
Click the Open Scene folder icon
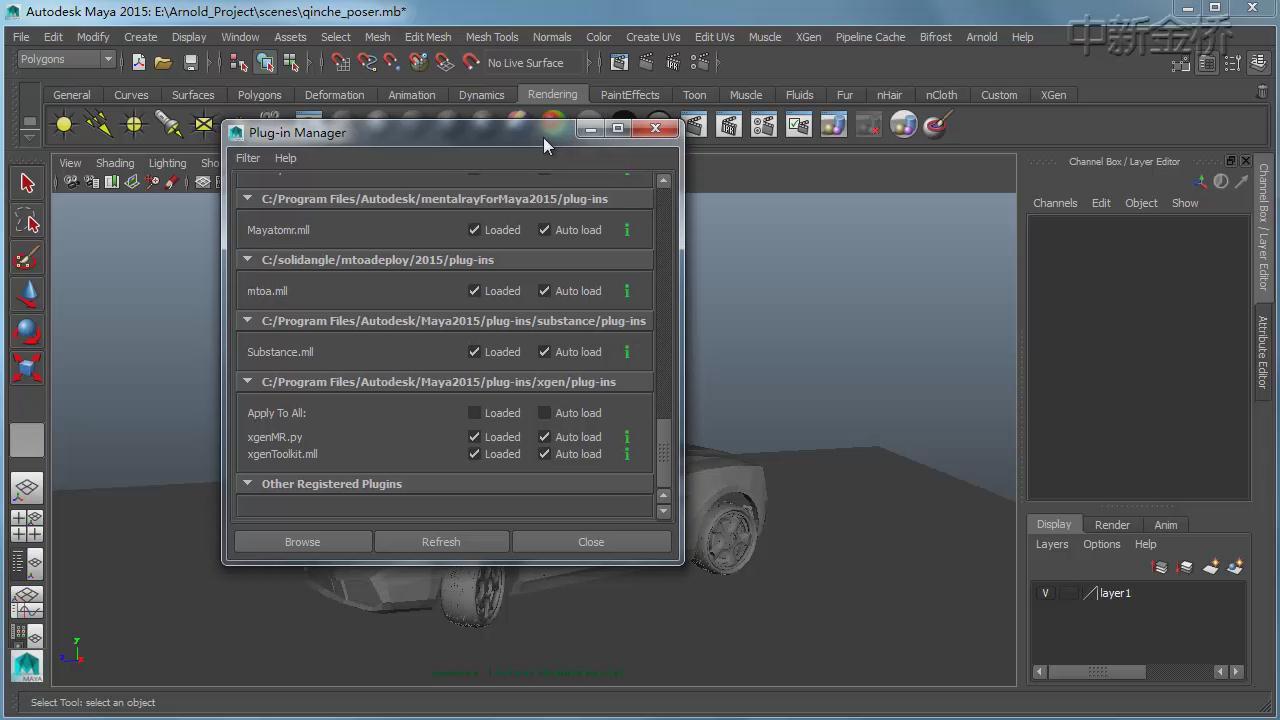click(163, 62)
